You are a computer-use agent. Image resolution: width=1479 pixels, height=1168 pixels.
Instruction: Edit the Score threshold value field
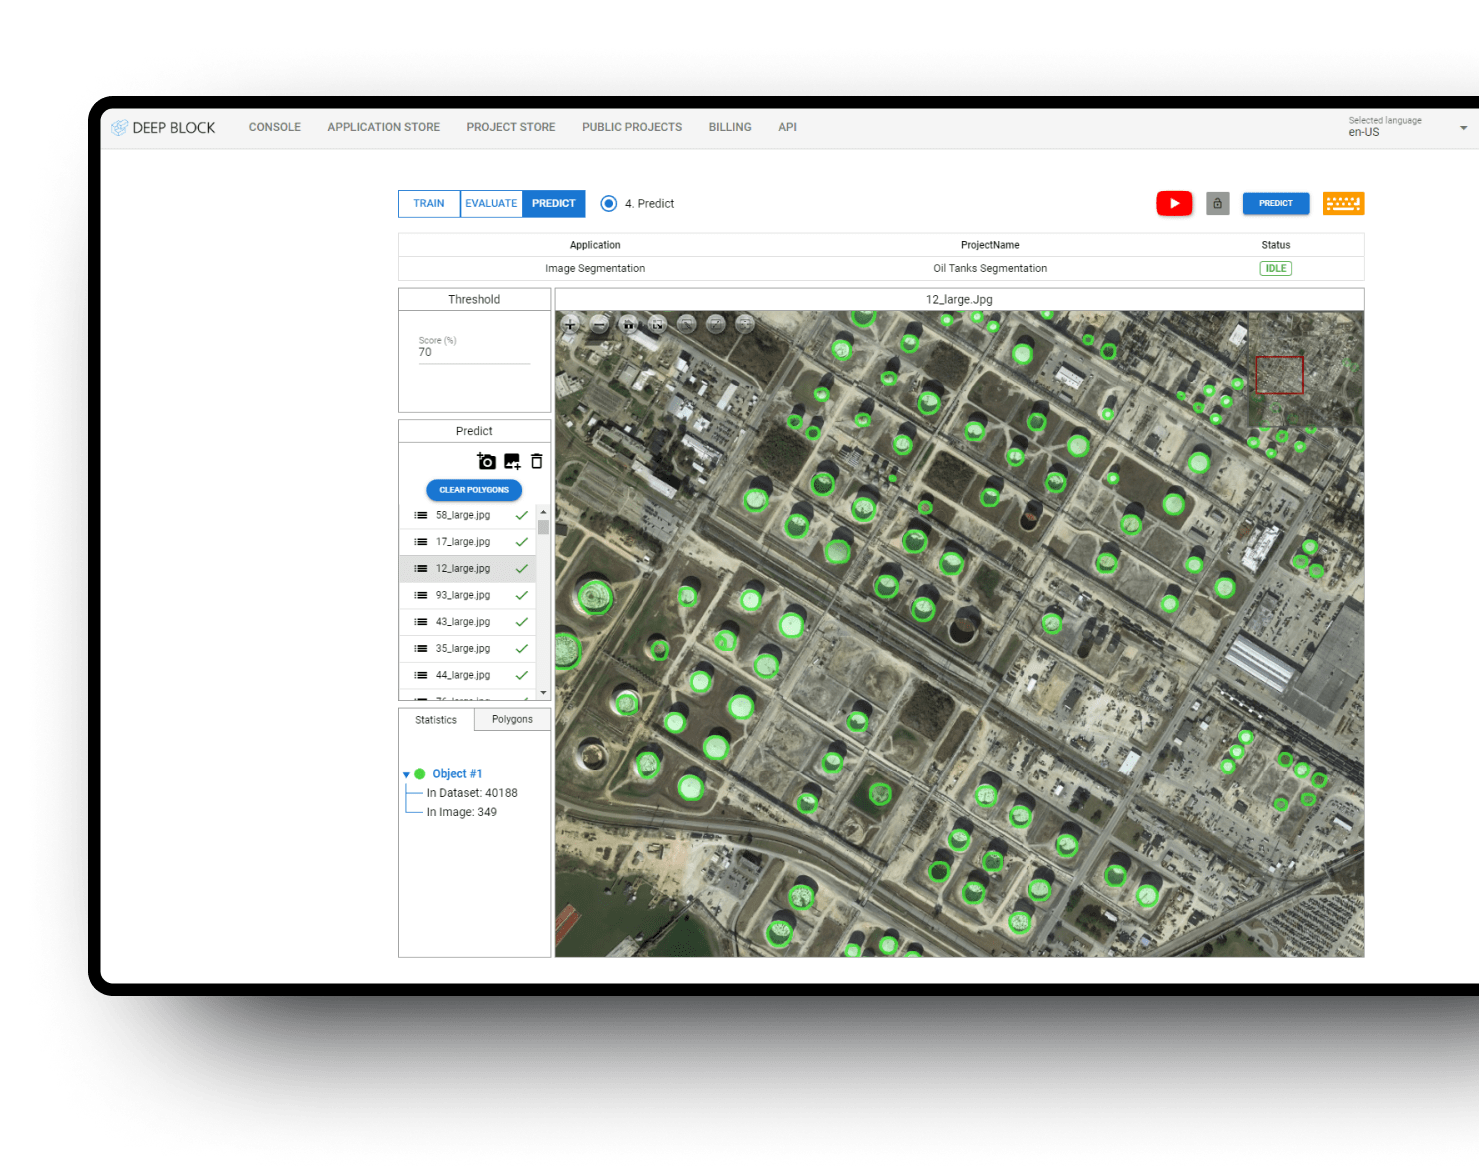tap(474, 356)
